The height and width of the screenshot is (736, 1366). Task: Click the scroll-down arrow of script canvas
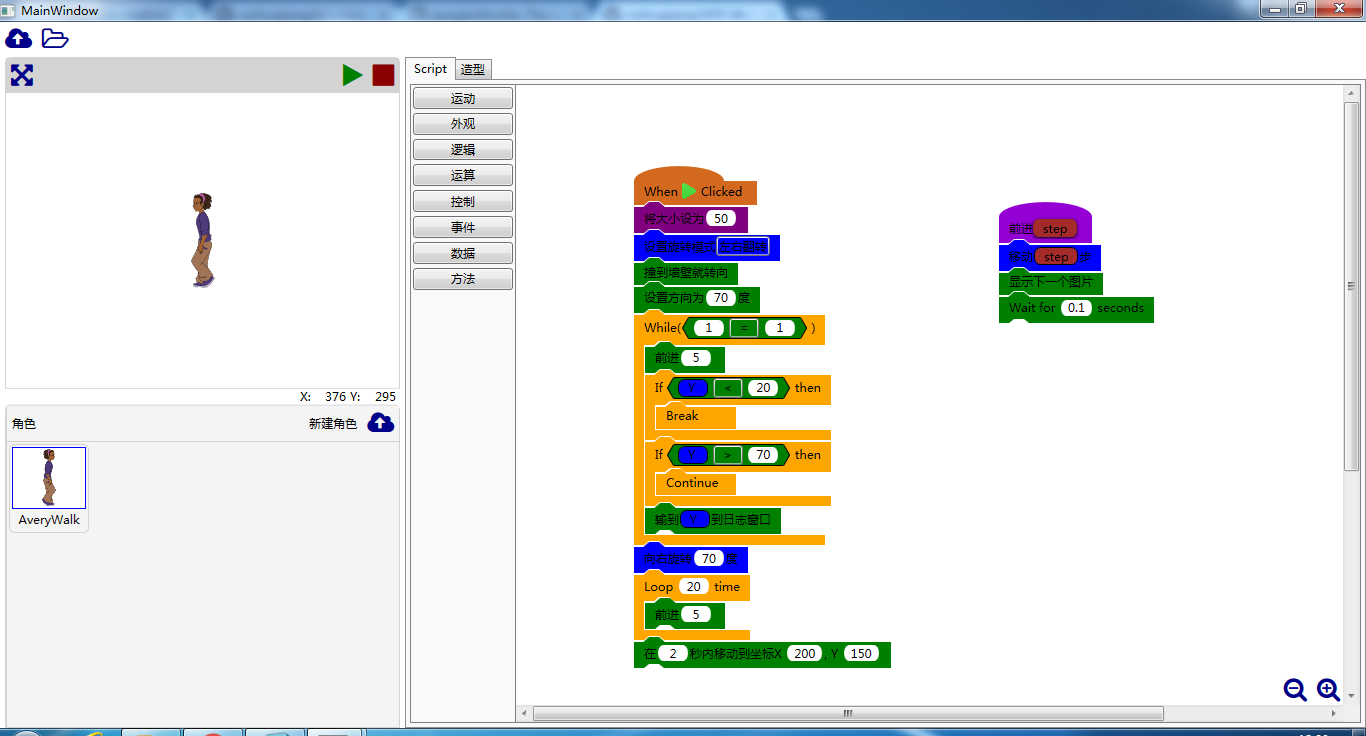click(x=1351, y=696)
